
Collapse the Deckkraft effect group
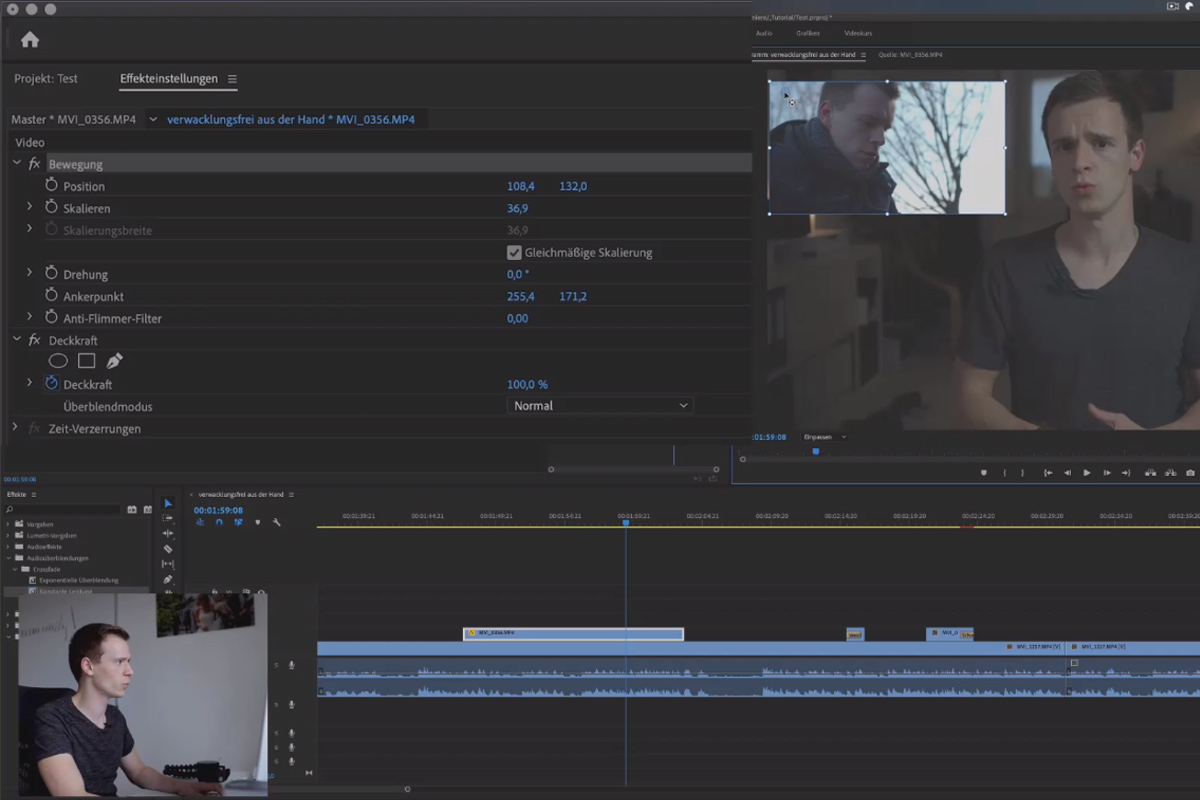[x=16, y=339]
